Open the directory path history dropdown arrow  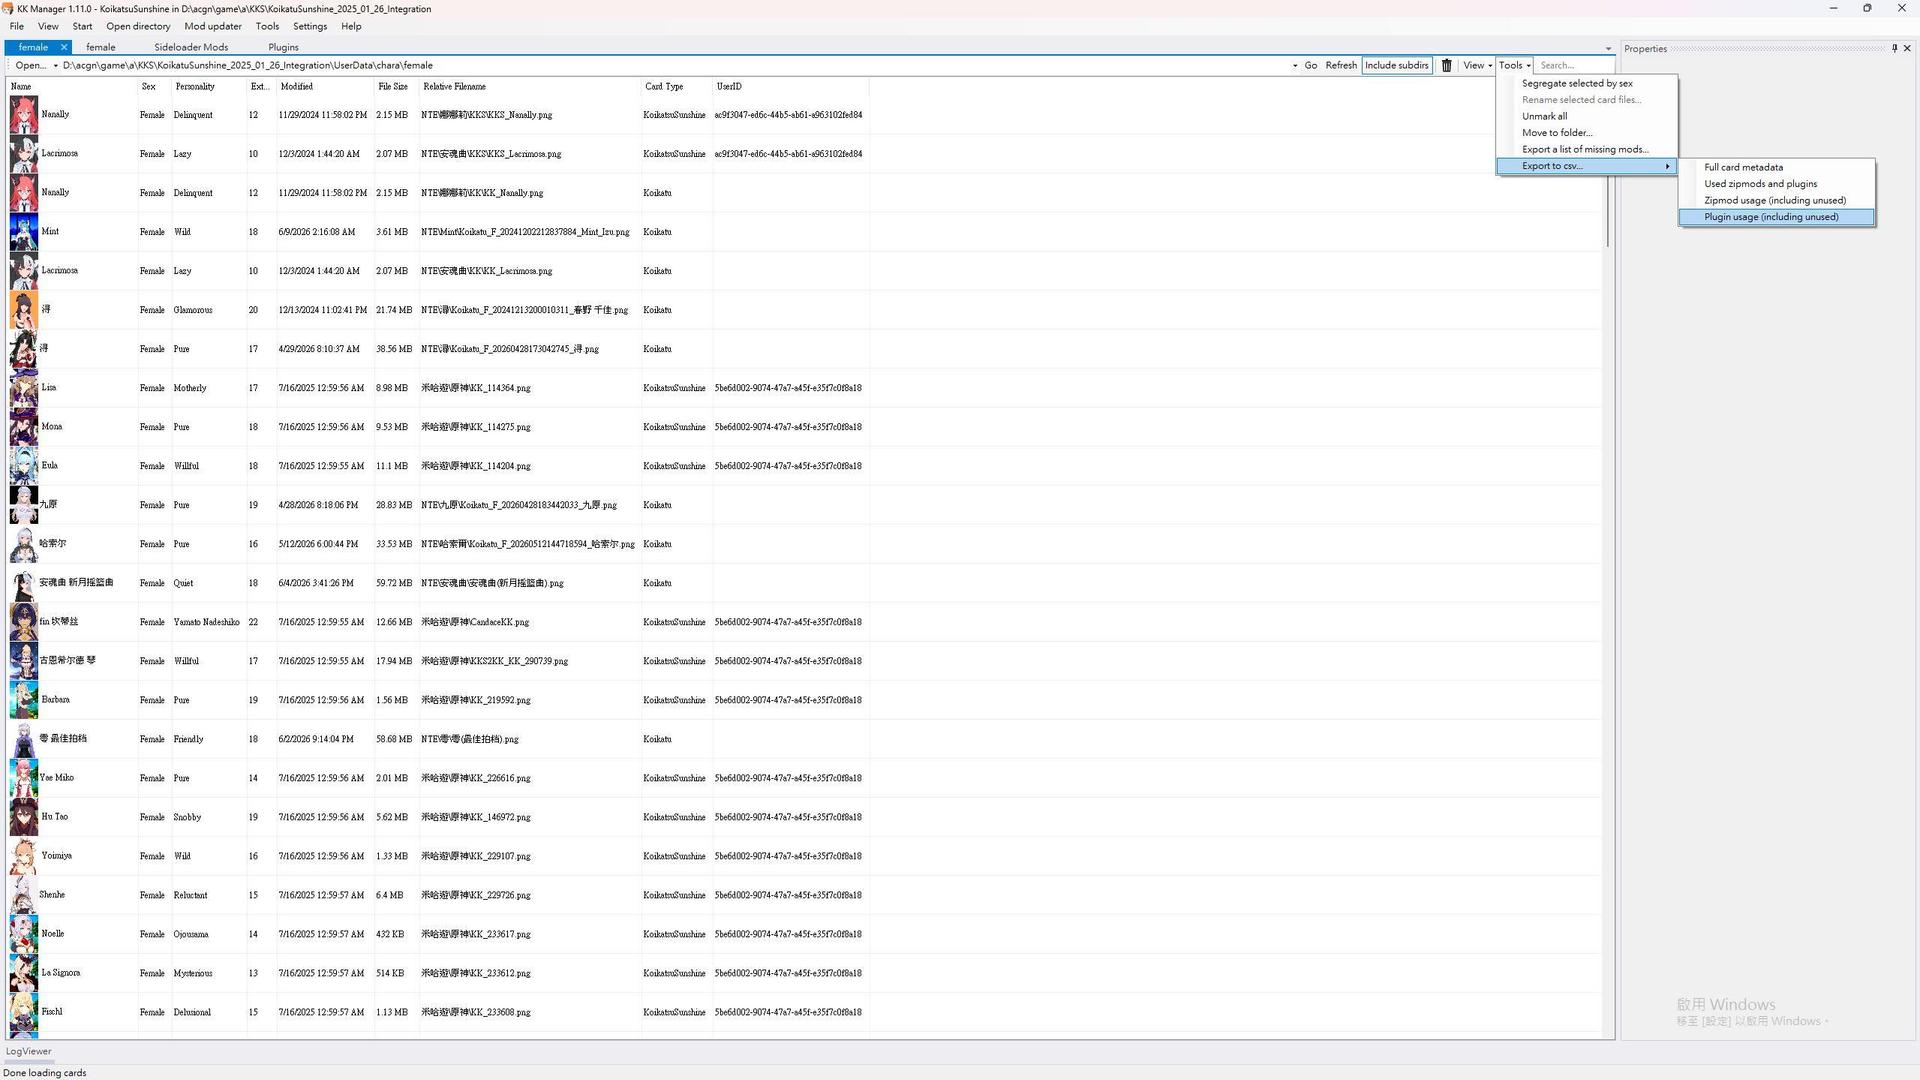(1295, 66)
